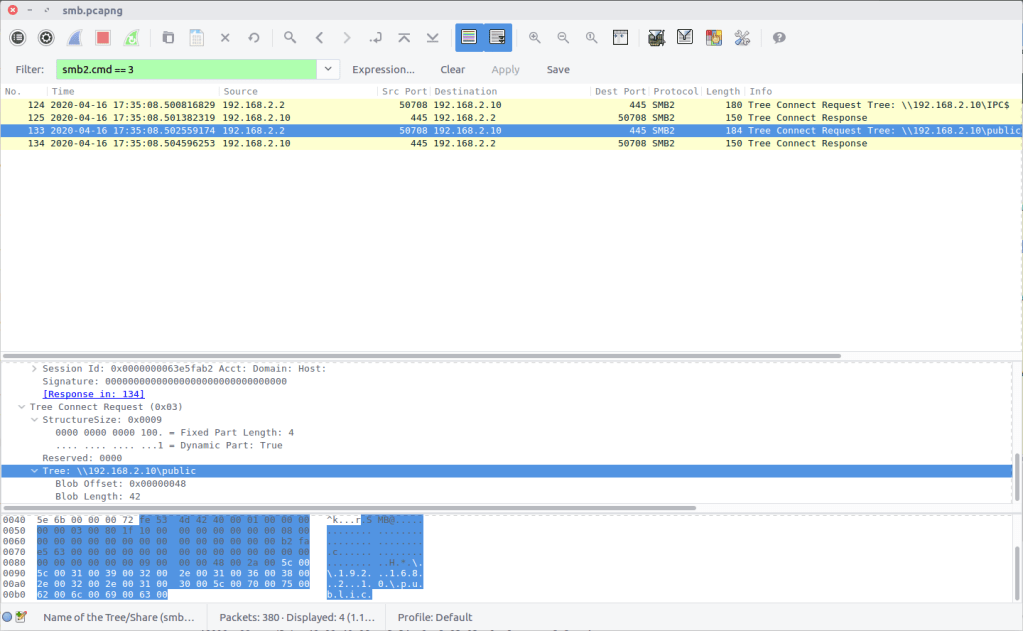This screenshot has height=631, width=1023.
Task: Collapse the Tree Connect Request node
Action: [21, 407]
